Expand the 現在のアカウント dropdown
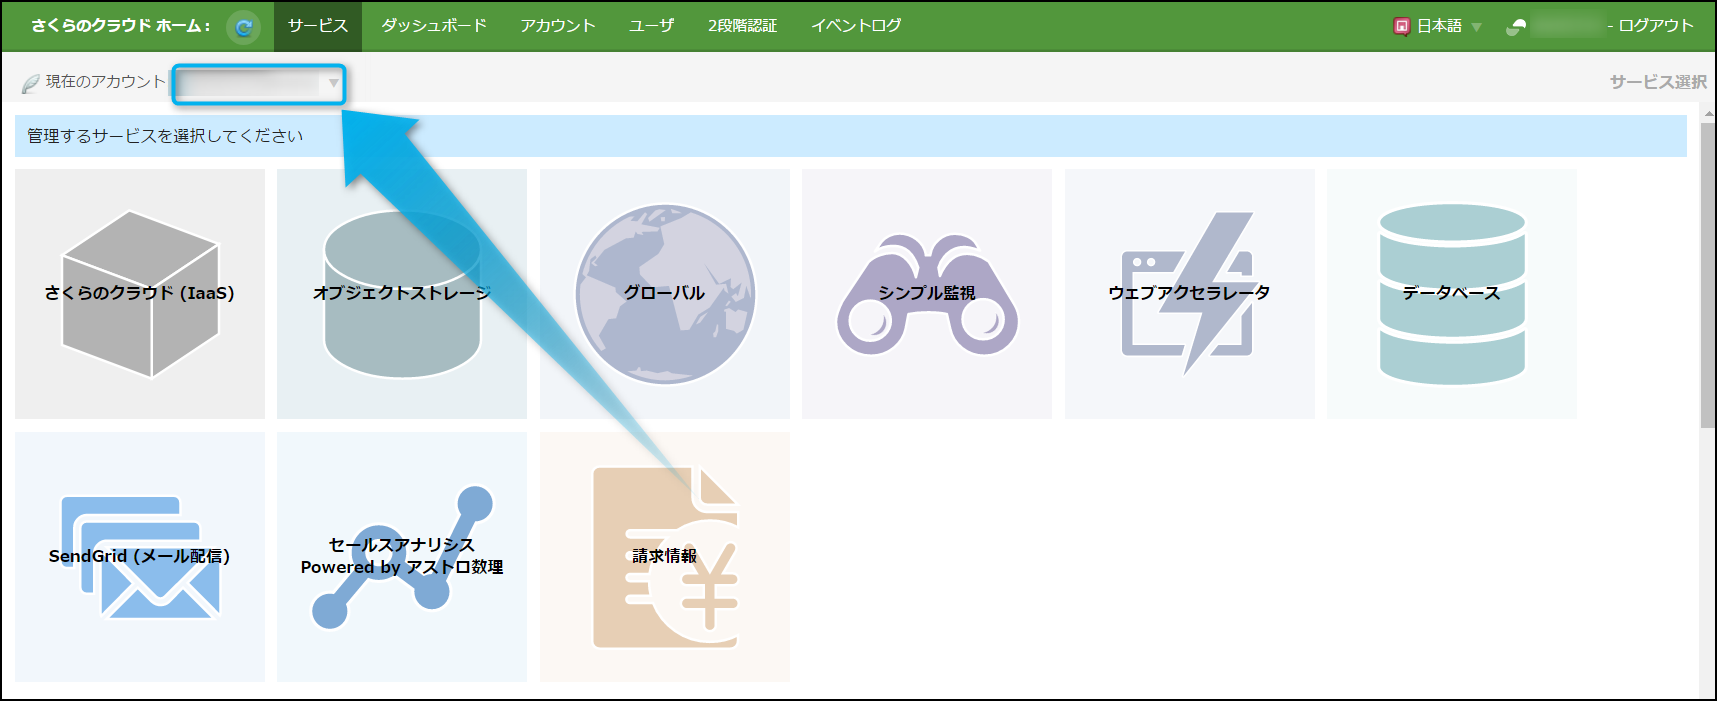 pyautogui.click(x=259, y=84)
